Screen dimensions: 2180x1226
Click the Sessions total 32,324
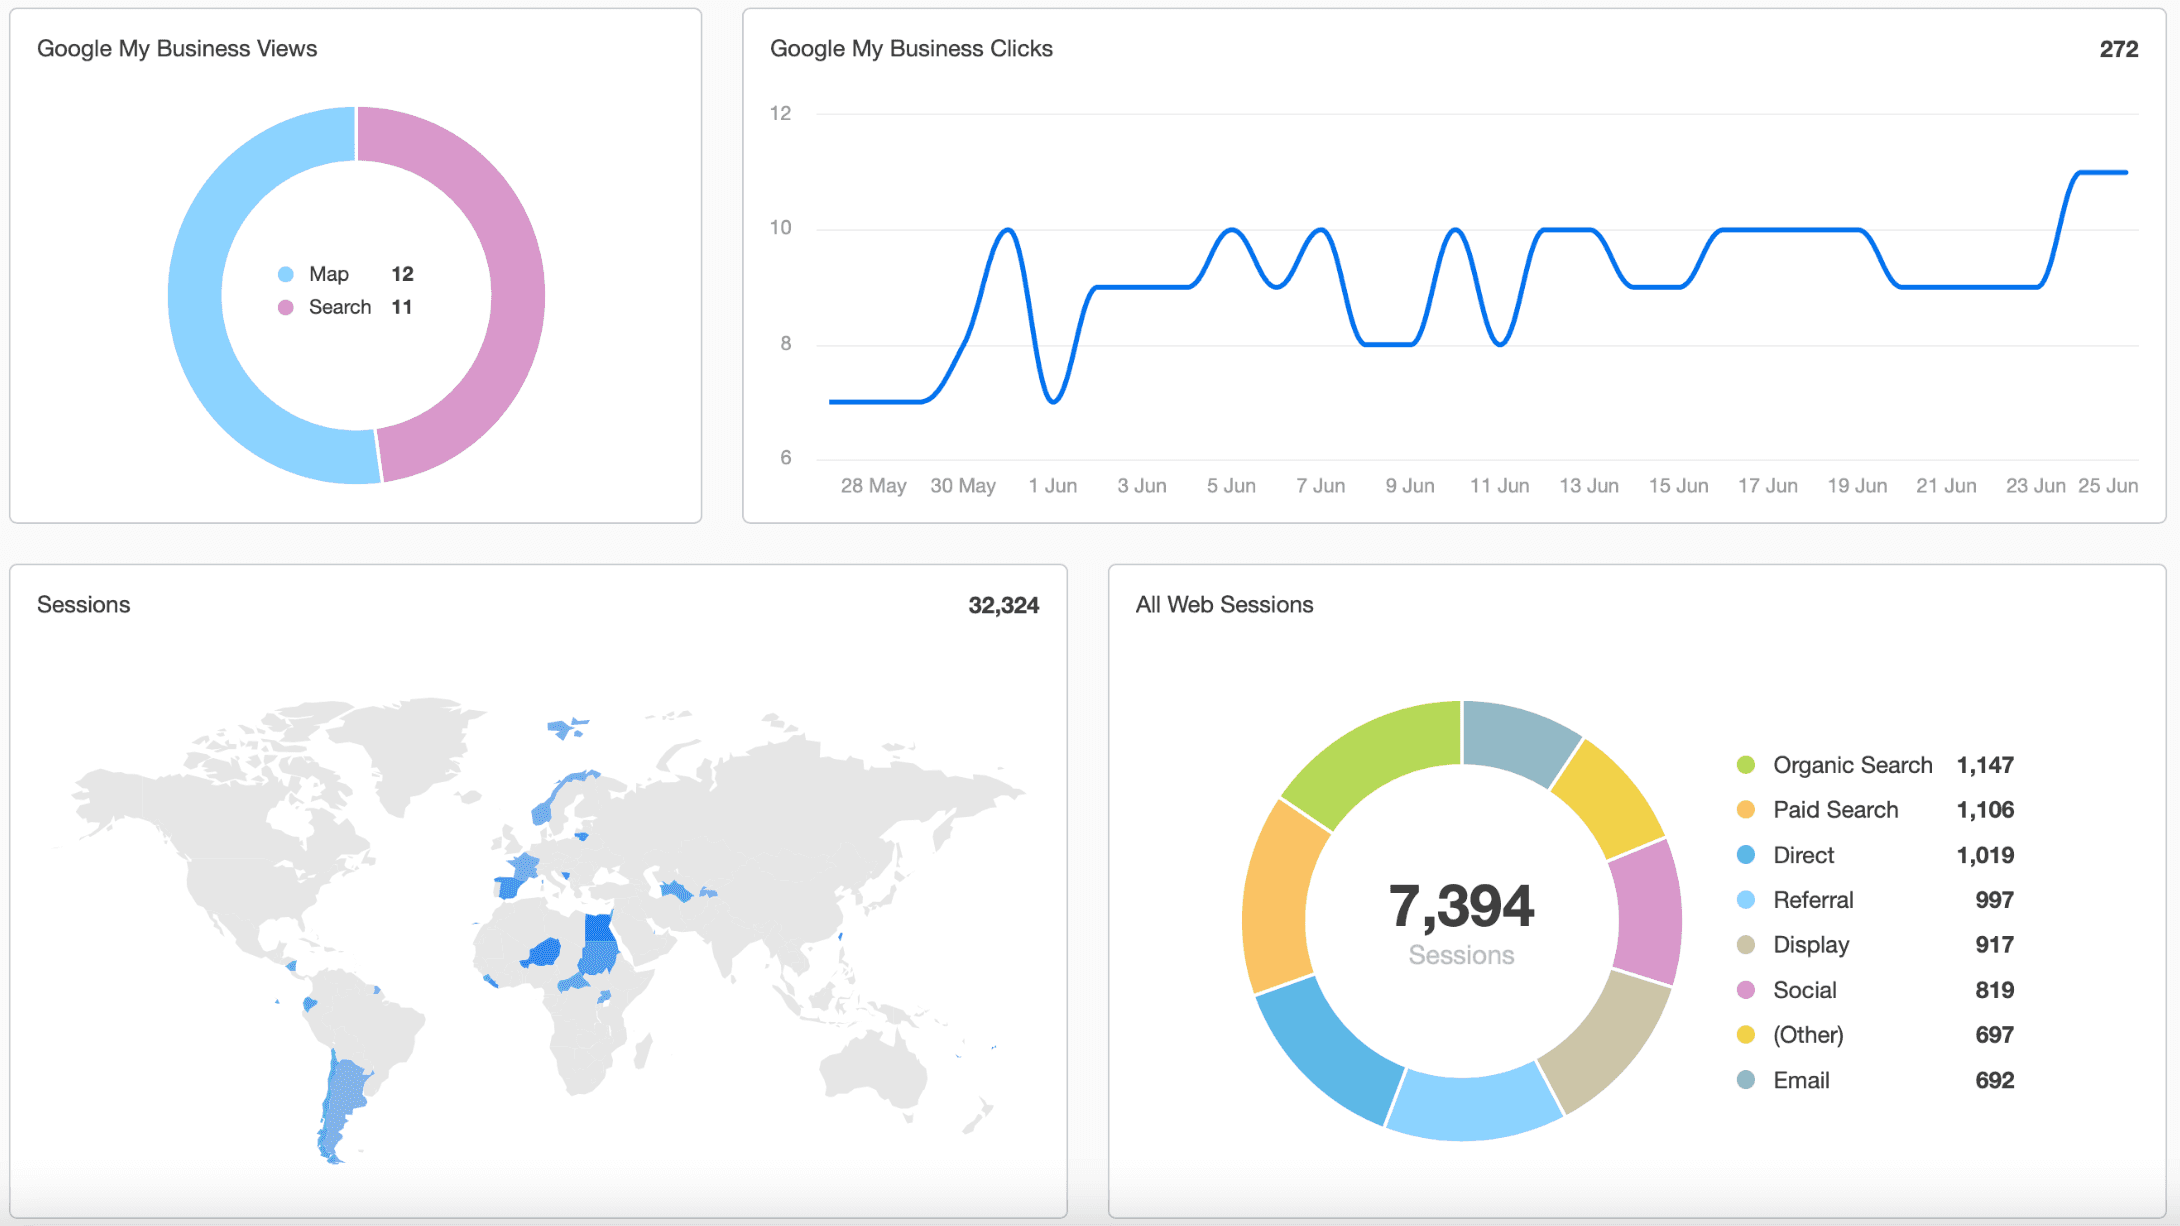1003,605
